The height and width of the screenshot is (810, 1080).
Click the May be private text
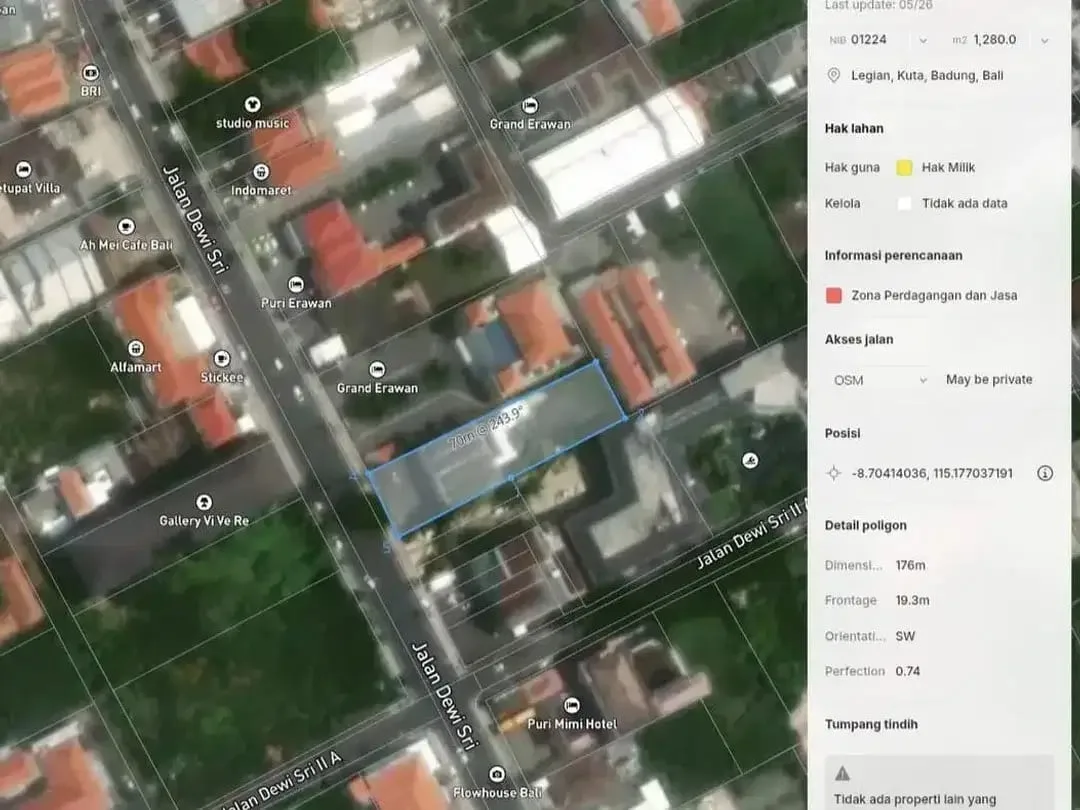pyautogui.click(x=989, y=380)
